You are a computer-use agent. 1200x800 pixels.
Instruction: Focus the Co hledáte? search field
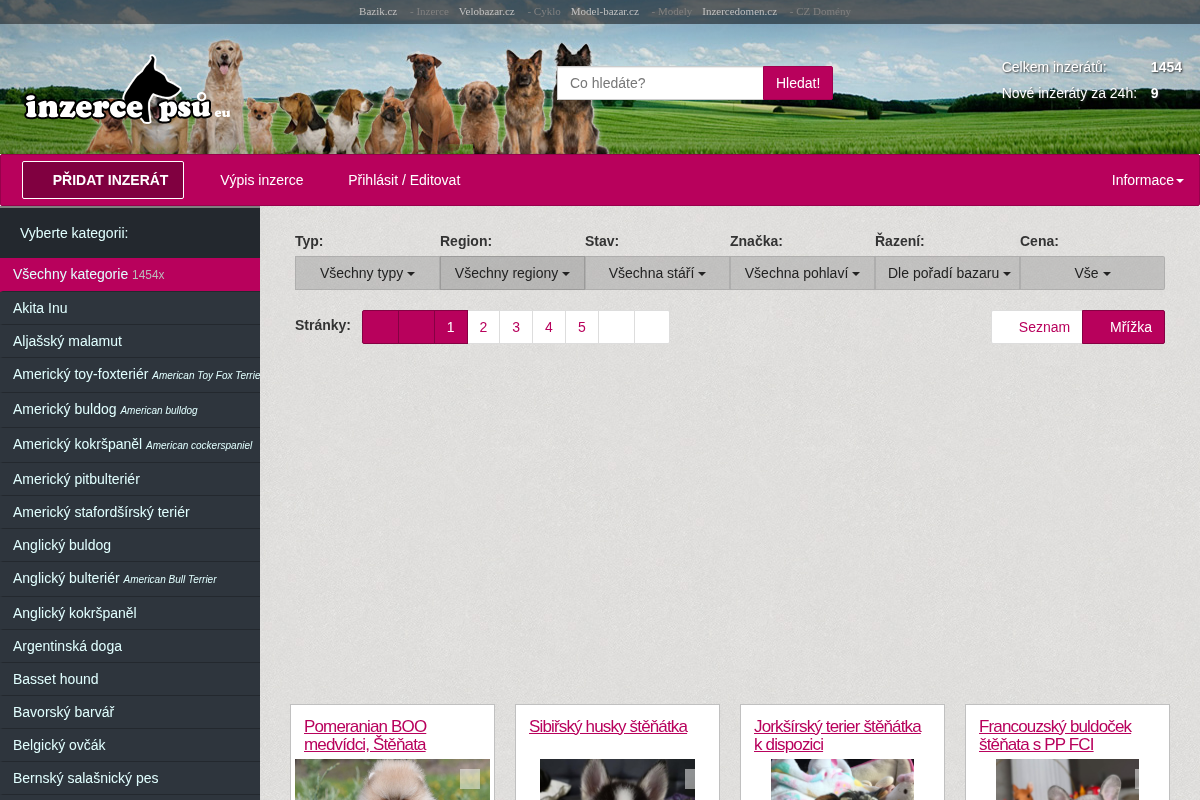click(660, 83)
